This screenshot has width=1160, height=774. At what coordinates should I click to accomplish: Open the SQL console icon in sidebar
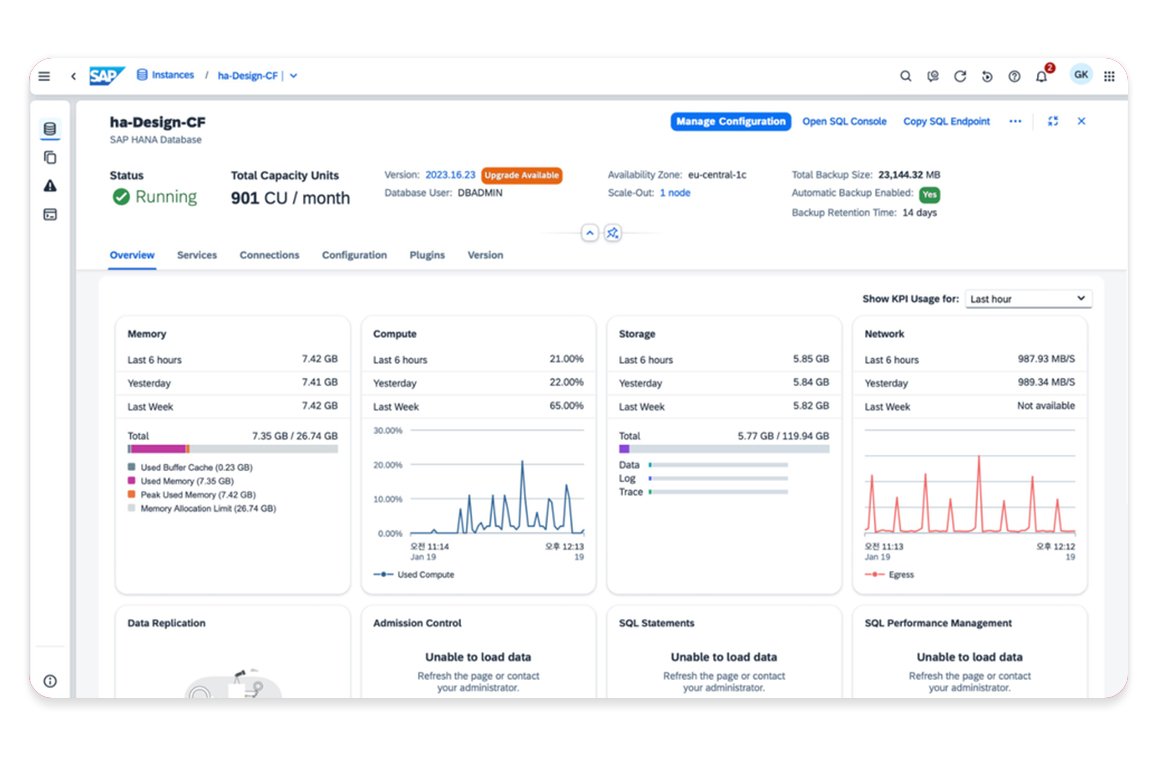(x=50, y=214)
